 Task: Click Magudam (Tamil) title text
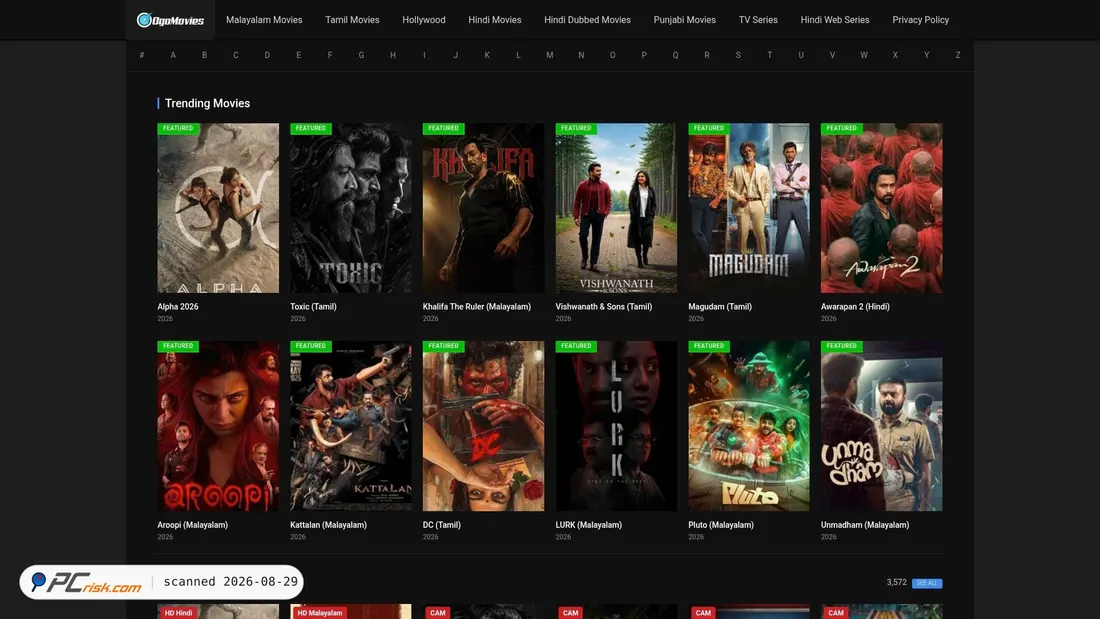720,307
